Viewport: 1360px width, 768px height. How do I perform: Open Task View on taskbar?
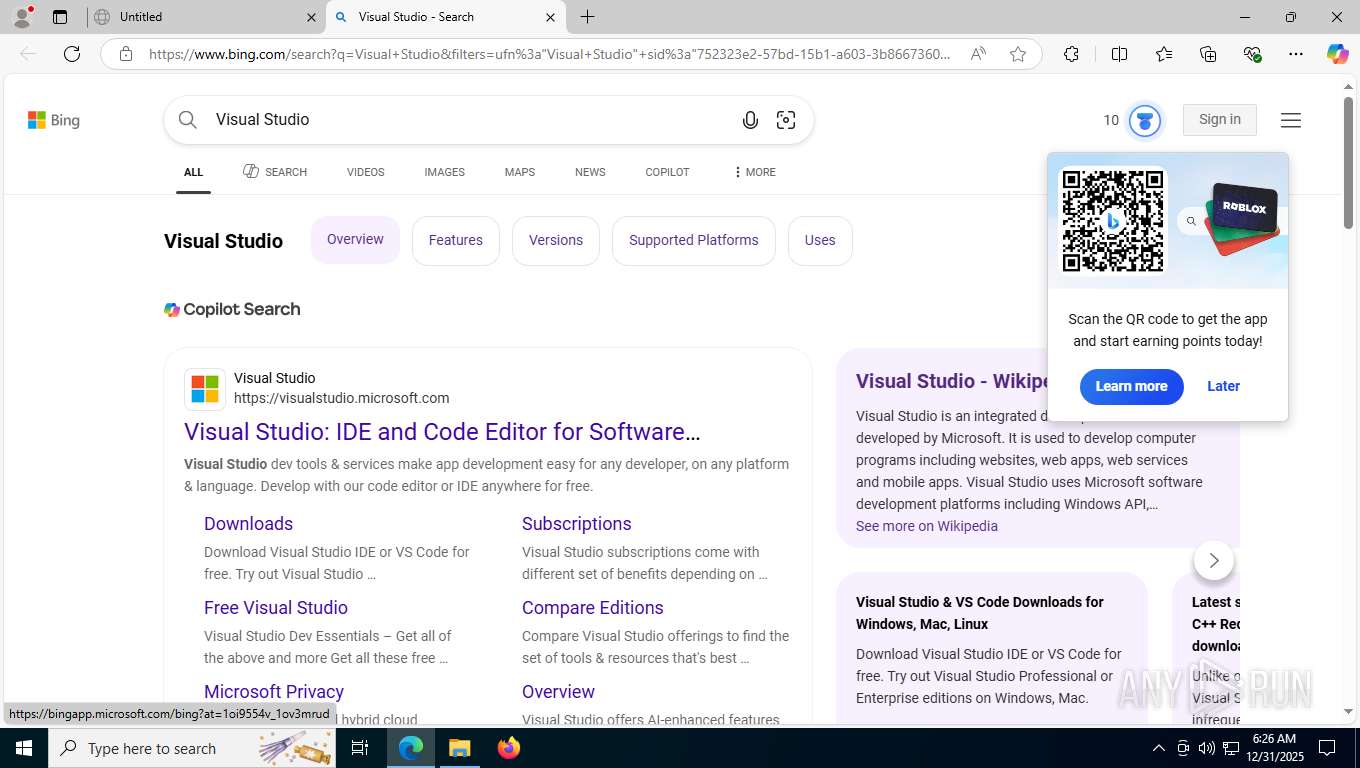pyautogui.click(x=360, y=748)
